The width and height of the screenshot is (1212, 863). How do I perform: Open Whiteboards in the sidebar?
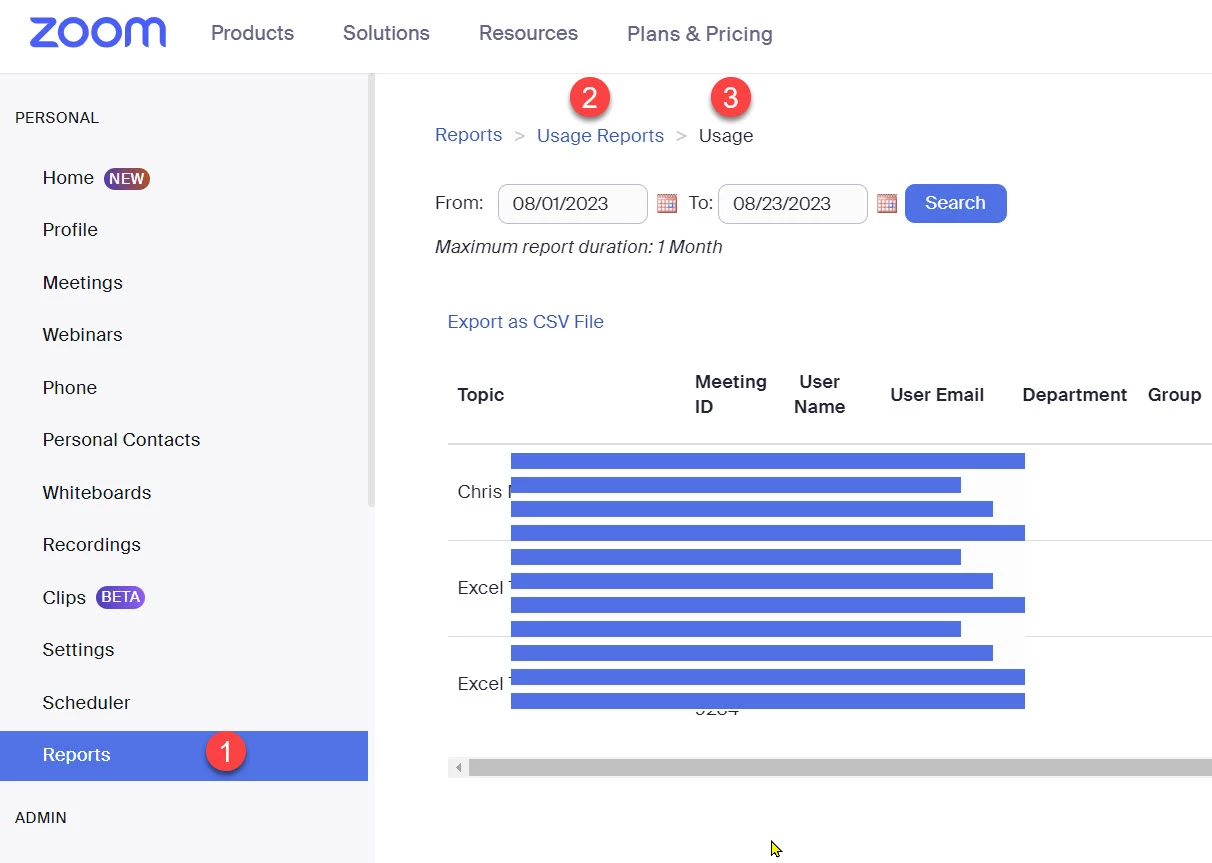coord(97,493)
